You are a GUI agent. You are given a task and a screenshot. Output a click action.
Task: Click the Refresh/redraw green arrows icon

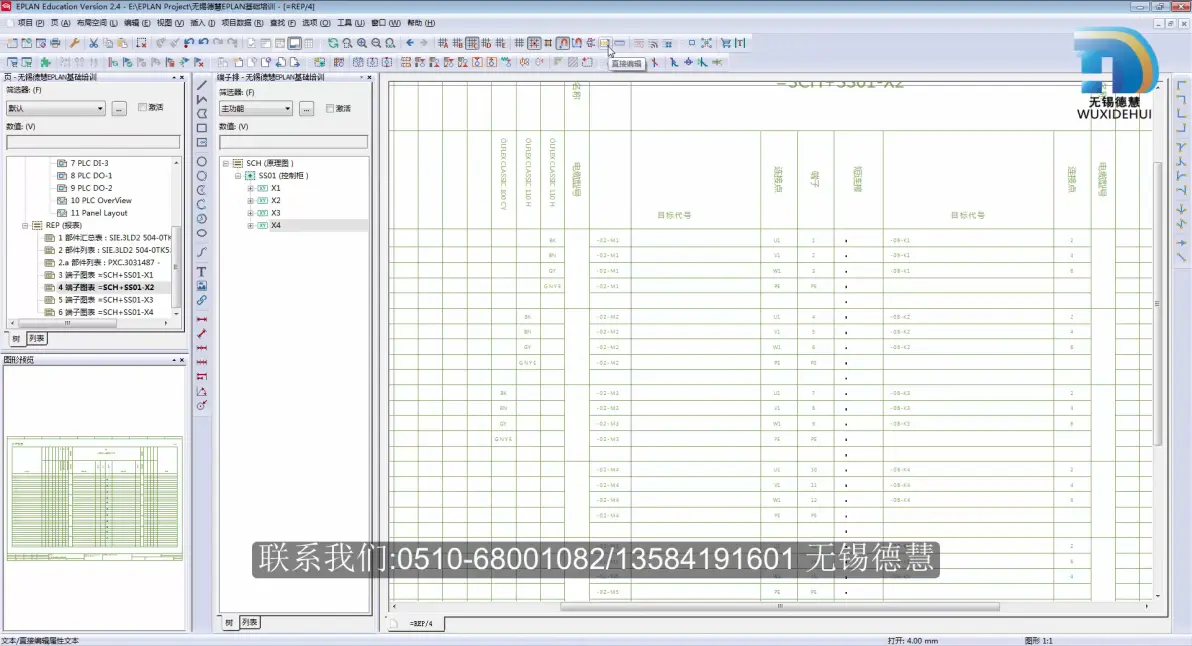(x=333, y=43)
